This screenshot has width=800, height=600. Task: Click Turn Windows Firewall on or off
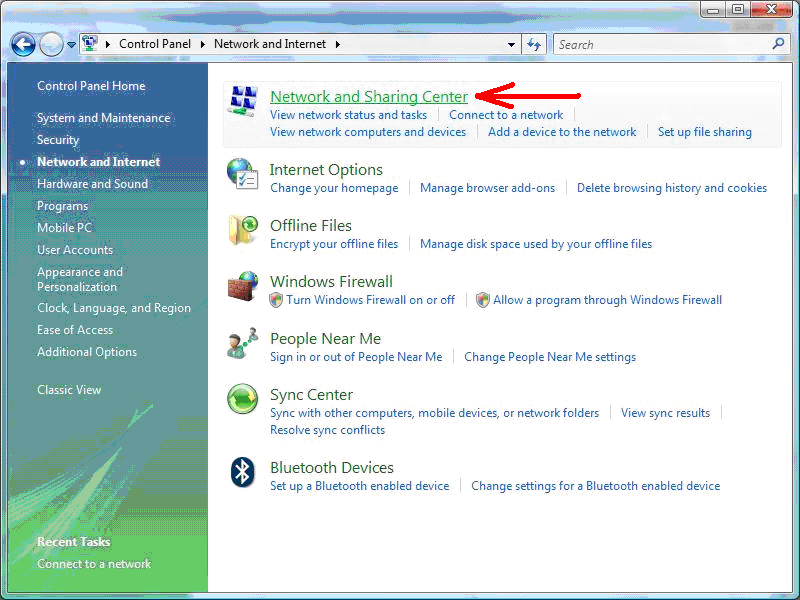tap(370, 300)
